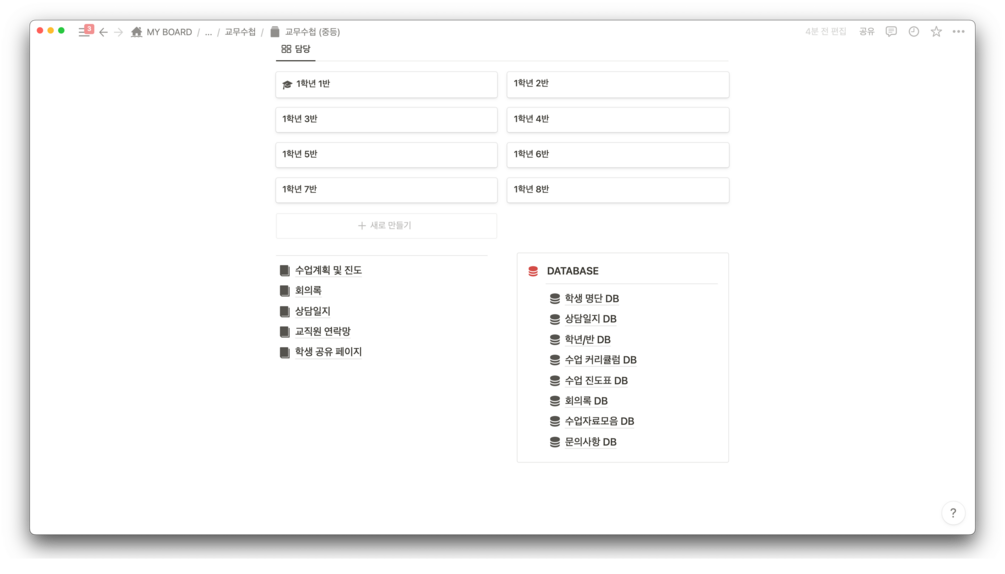The height and width of the screenshot is (574, 1005).
Task: Click the forward navigation arrow
Action: [118, 32]
